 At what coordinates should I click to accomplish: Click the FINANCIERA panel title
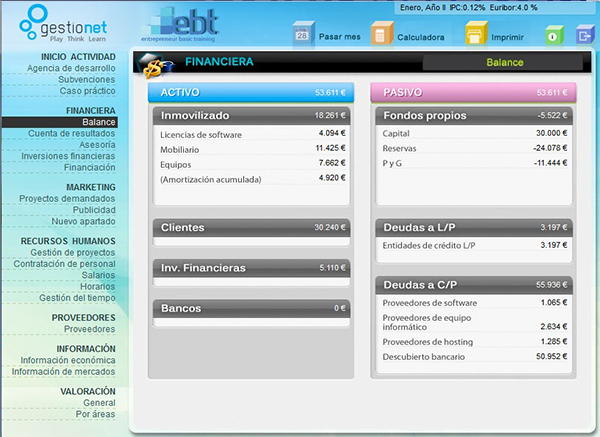tap(219, 62)
